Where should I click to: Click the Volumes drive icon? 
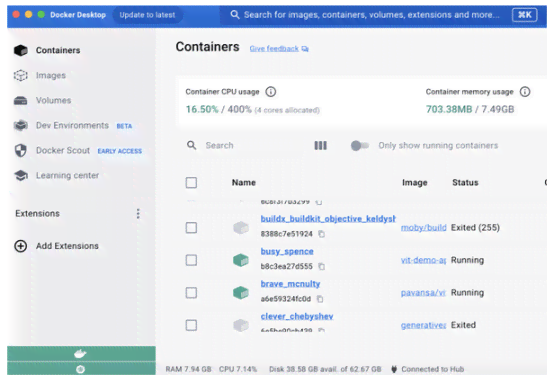(x=20, y=101)
